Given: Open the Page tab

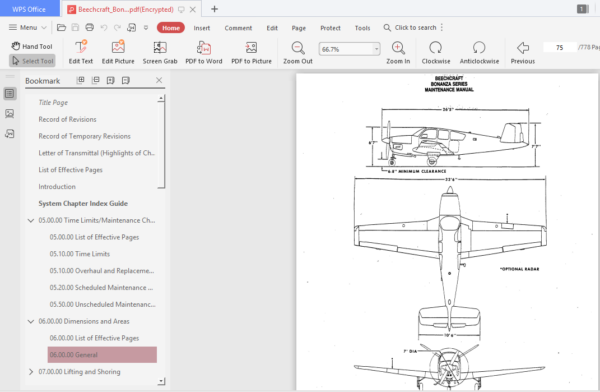Looking at the screenshot, I should (298, 28).
